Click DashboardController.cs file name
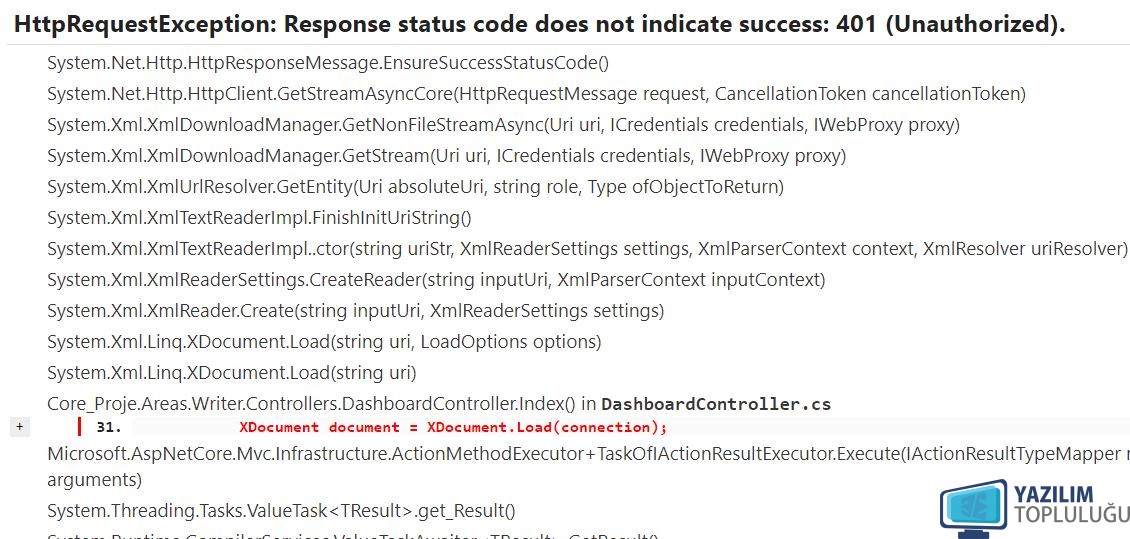This screenshot has height=539, width=1130. [x=716, y=404]
